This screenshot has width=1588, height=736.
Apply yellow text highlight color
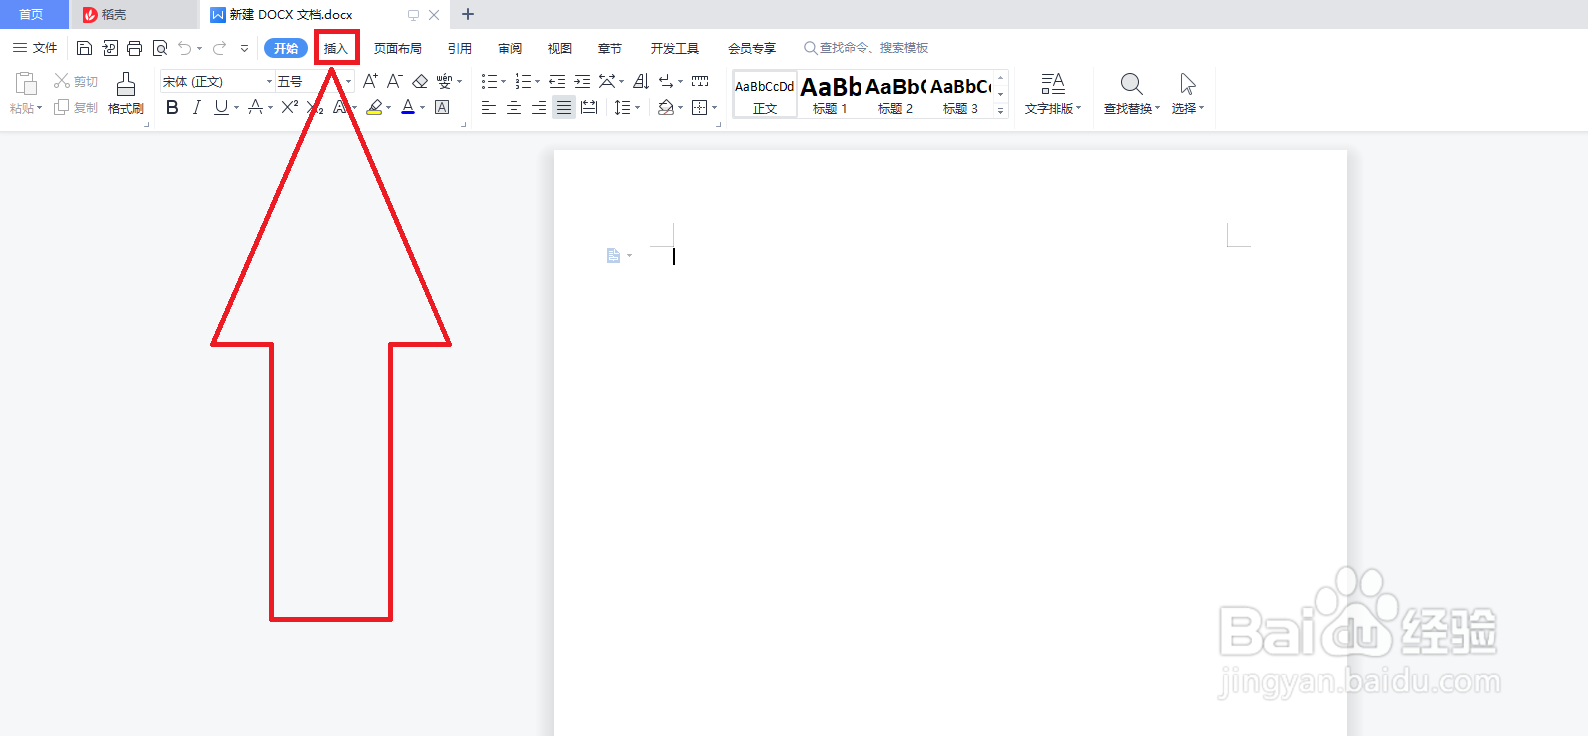point(374,107)
